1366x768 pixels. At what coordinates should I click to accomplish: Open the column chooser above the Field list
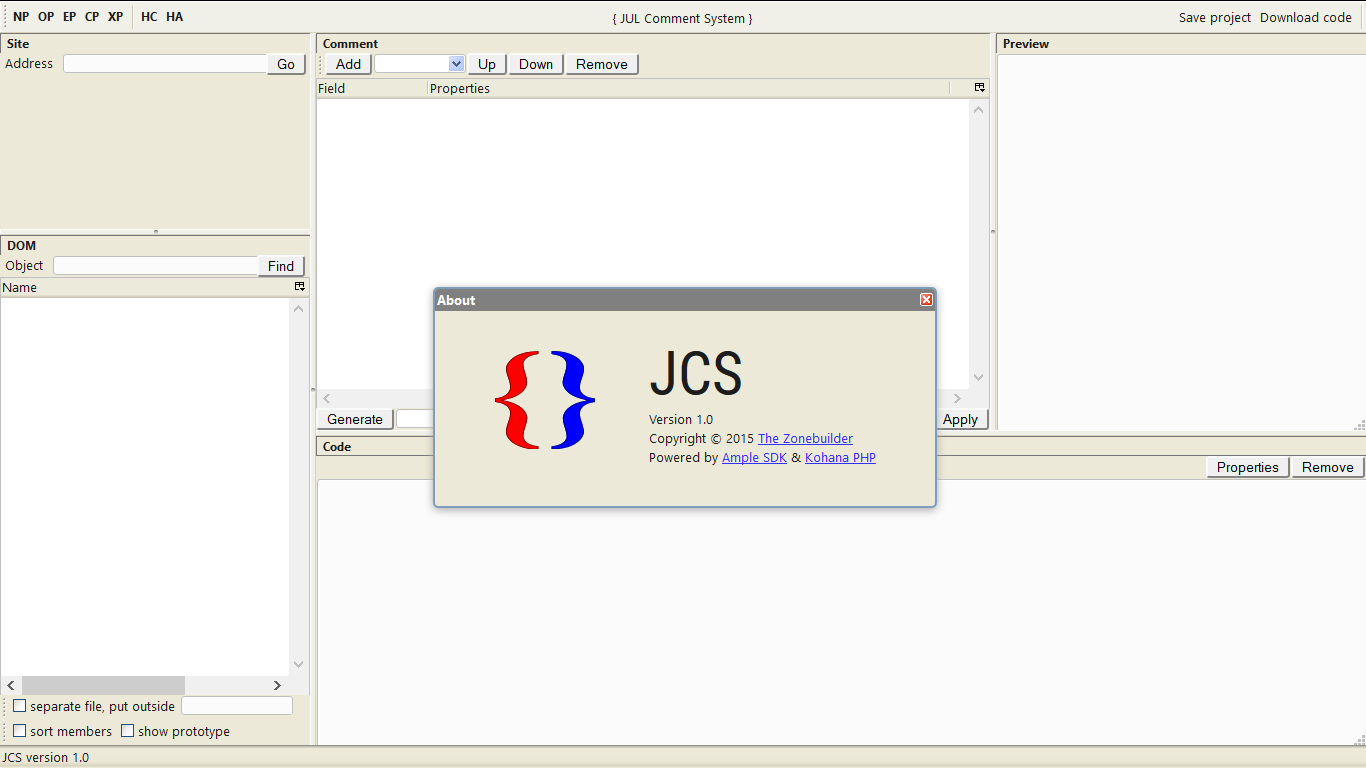pyautogui.click(x=979, y=88)
